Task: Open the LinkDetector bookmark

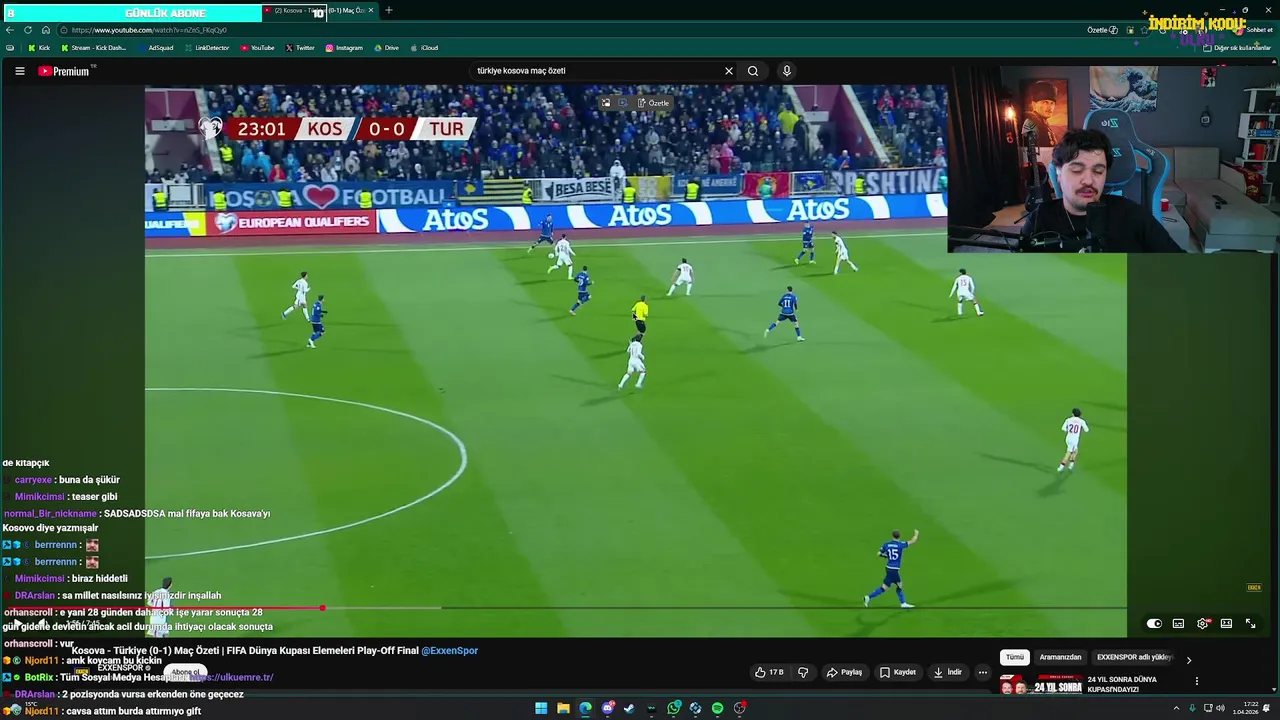Action: click(206, 48)
